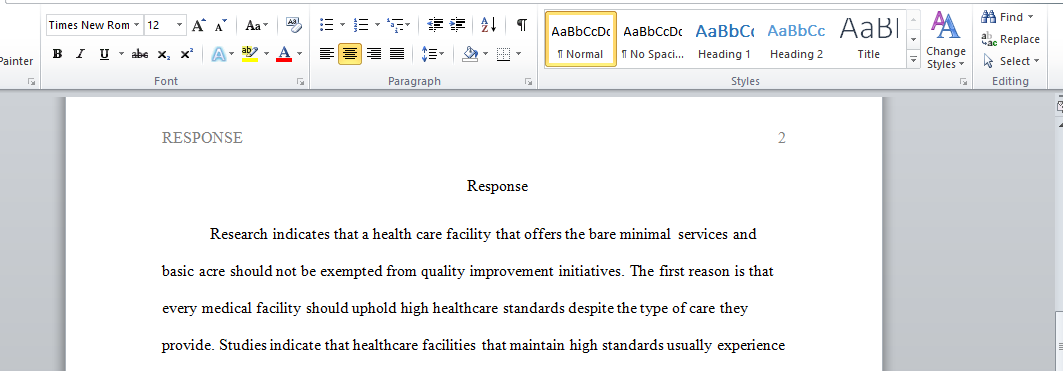Apply shading paint bucket color
The height and width of the screenshot is (371, 1063).
tap(470, 54)
